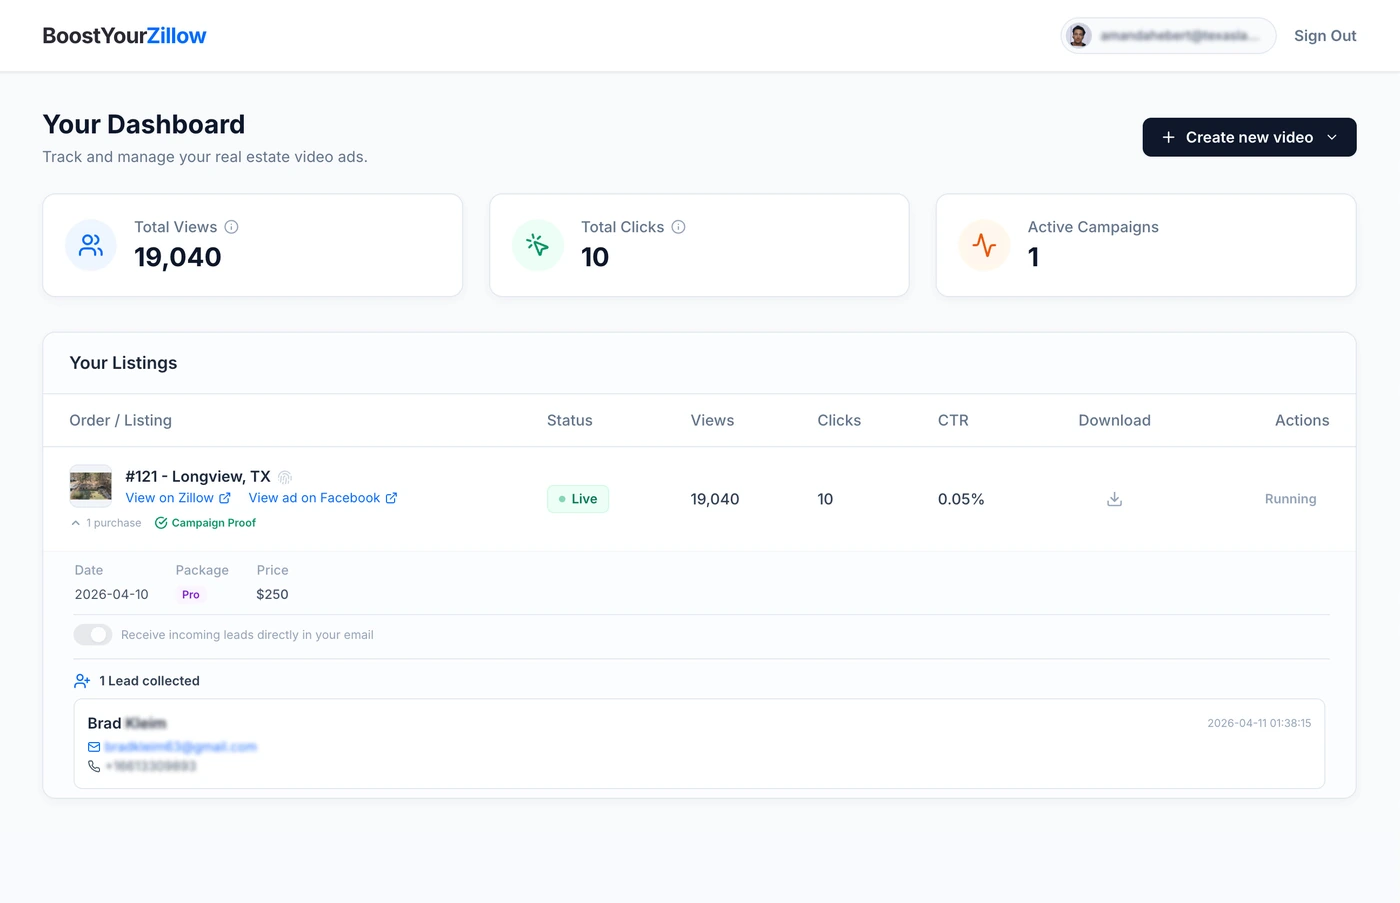Click the Active Campaigns activity icon
This screenshot has height=903, width=1400.
984,244
